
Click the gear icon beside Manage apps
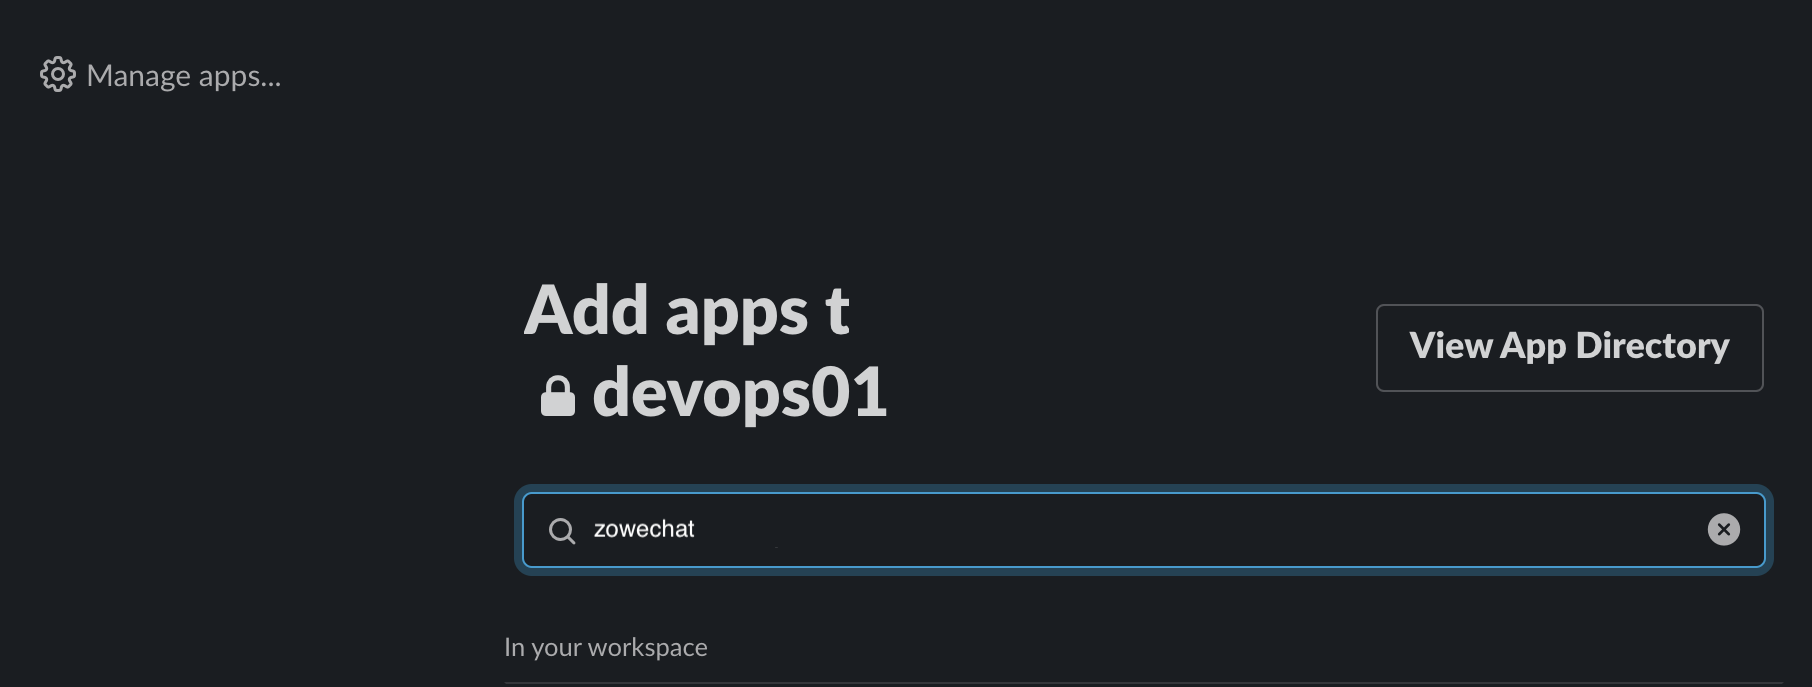pyautogui.click(x=57, y=75)
